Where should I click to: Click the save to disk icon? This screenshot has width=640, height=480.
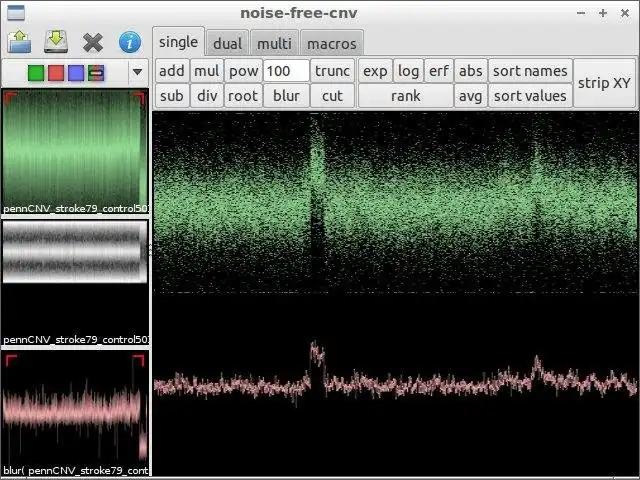(56, 42)
